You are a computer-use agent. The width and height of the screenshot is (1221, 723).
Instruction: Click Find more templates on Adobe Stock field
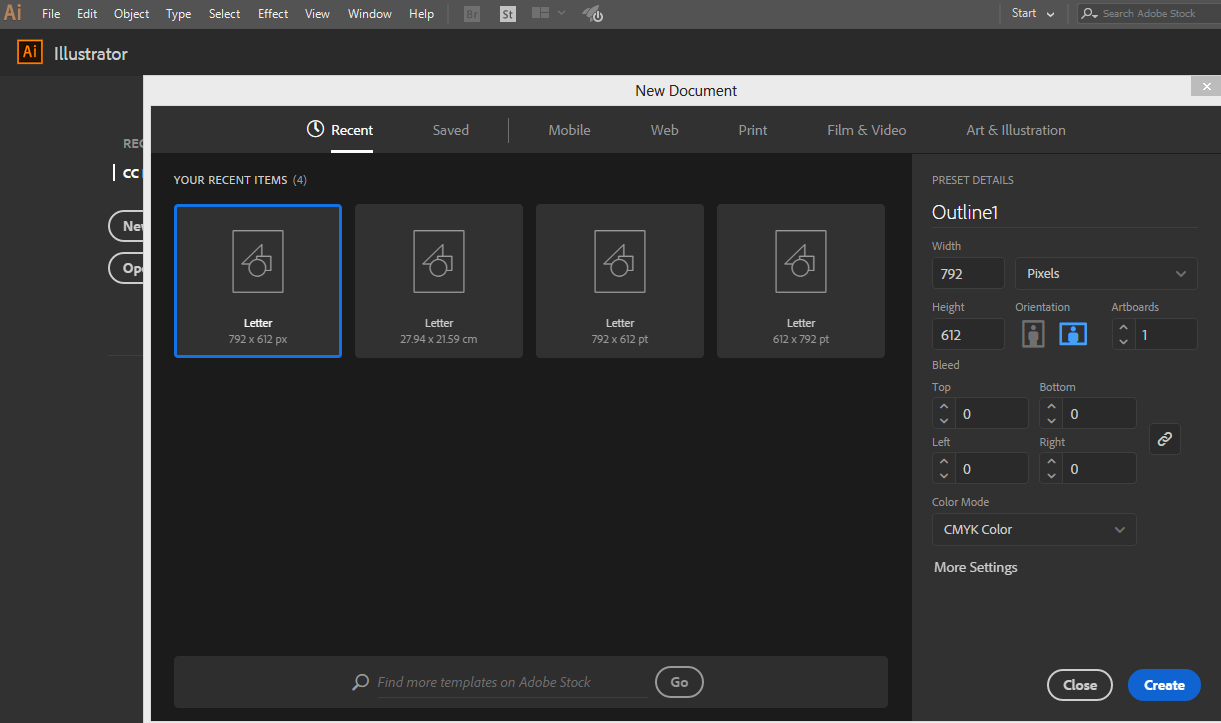pyautogui.click(x=500, y=682)
